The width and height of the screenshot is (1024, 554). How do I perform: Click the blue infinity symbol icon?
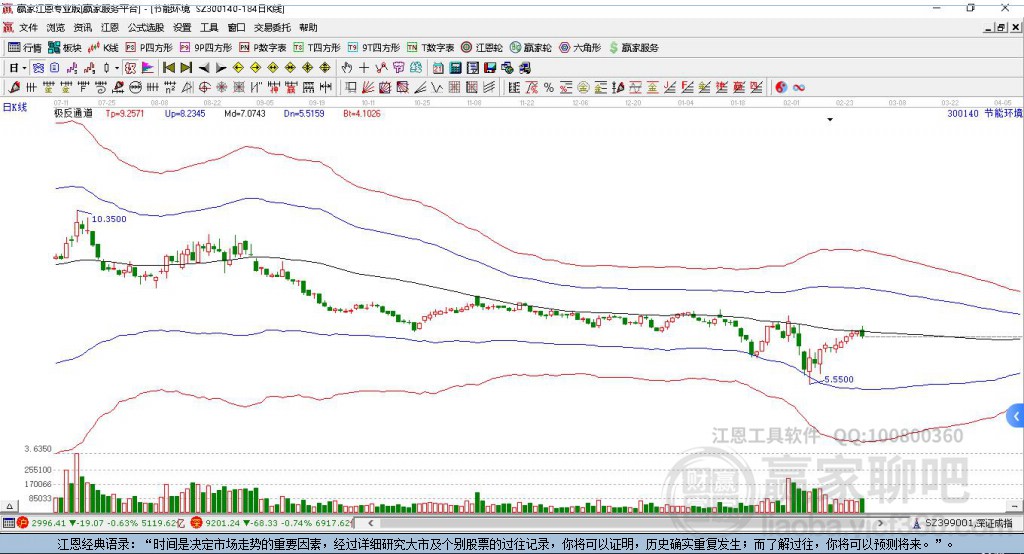pos(799,88)
